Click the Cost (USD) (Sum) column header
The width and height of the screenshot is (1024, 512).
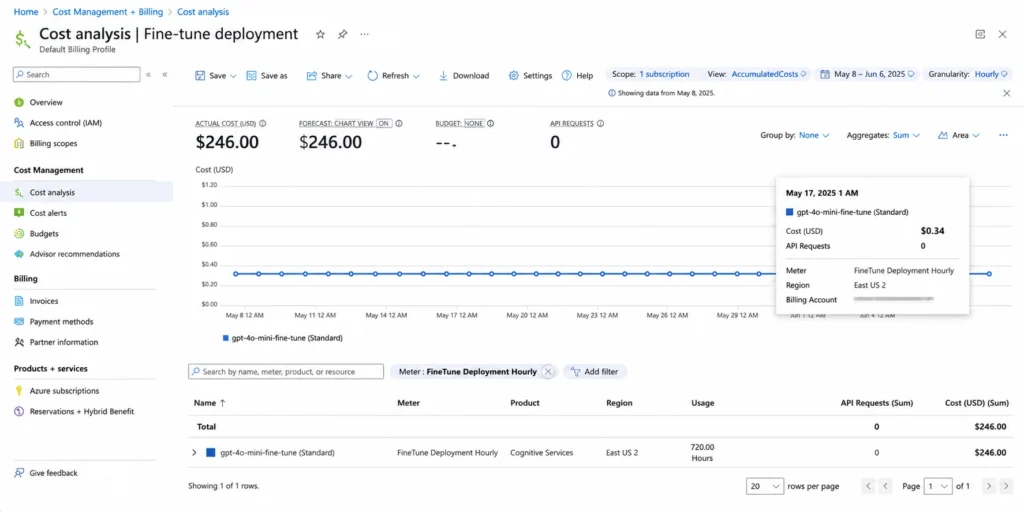(976, 403)
